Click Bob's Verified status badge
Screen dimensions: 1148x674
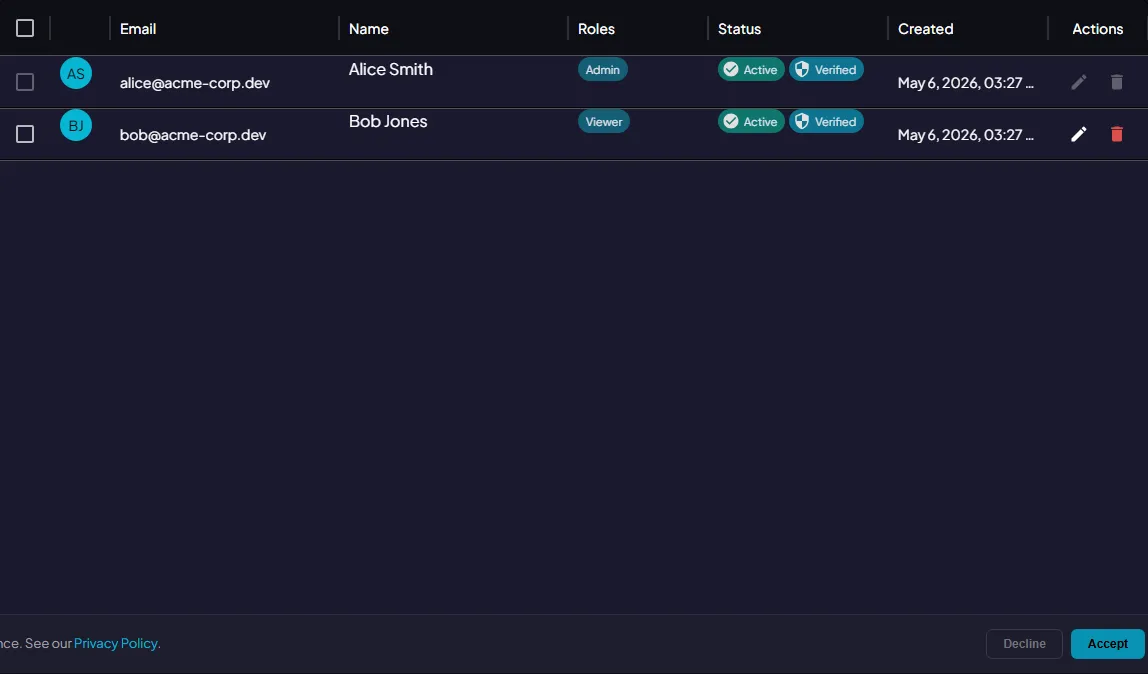tap(826, 121)
